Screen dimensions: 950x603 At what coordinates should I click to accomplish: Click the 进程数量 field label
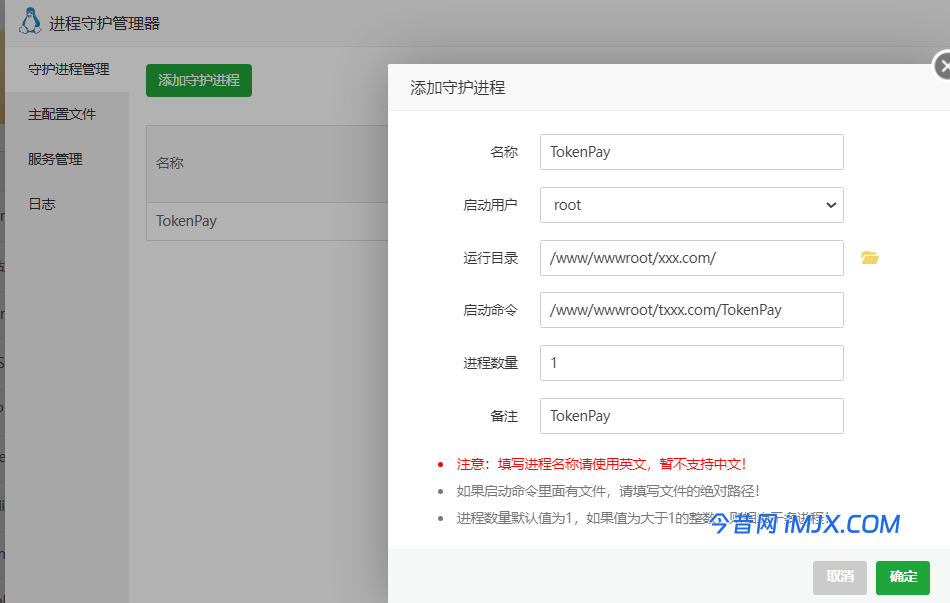(x=490, y=363)
